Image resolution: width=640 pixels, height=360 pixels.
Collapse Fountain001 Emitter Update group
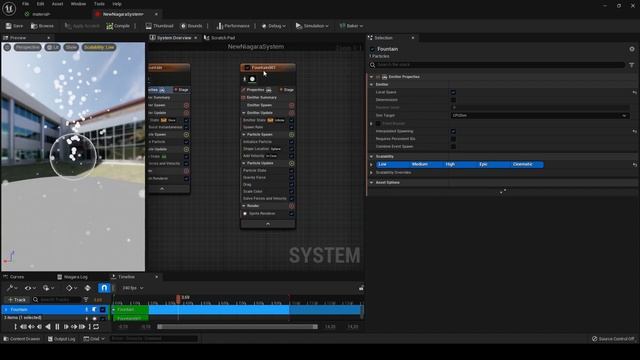coord(244,113)
